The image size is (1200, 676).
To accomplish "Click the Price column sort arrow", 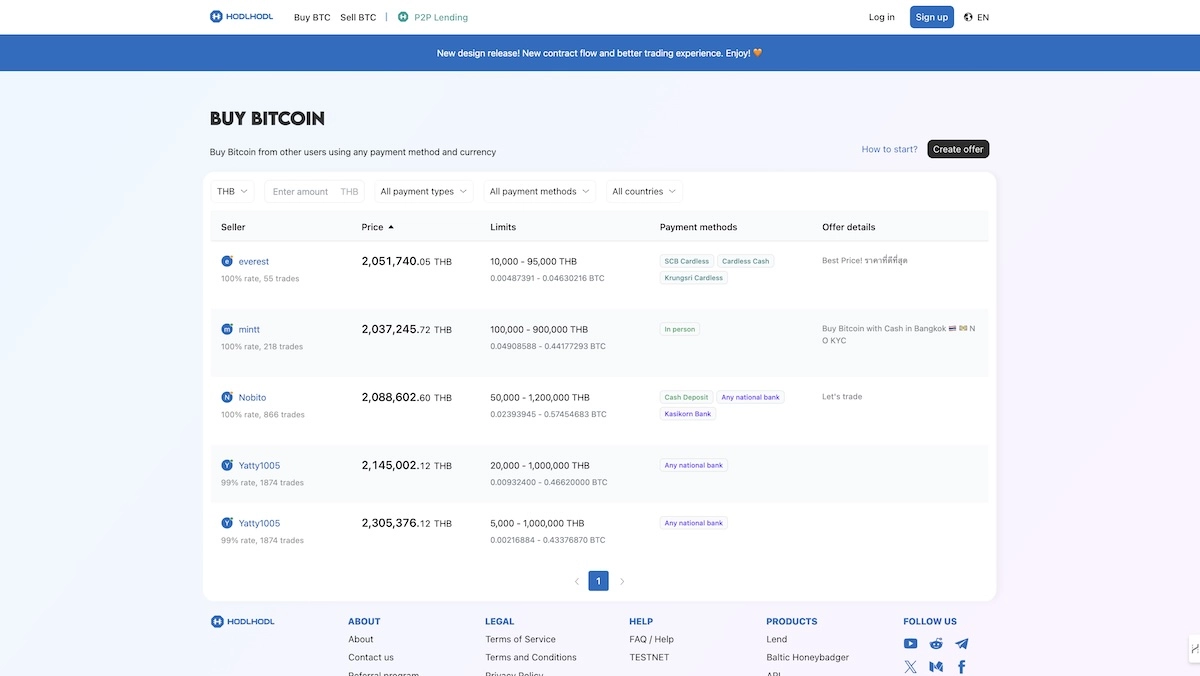I will click(391, 227).
